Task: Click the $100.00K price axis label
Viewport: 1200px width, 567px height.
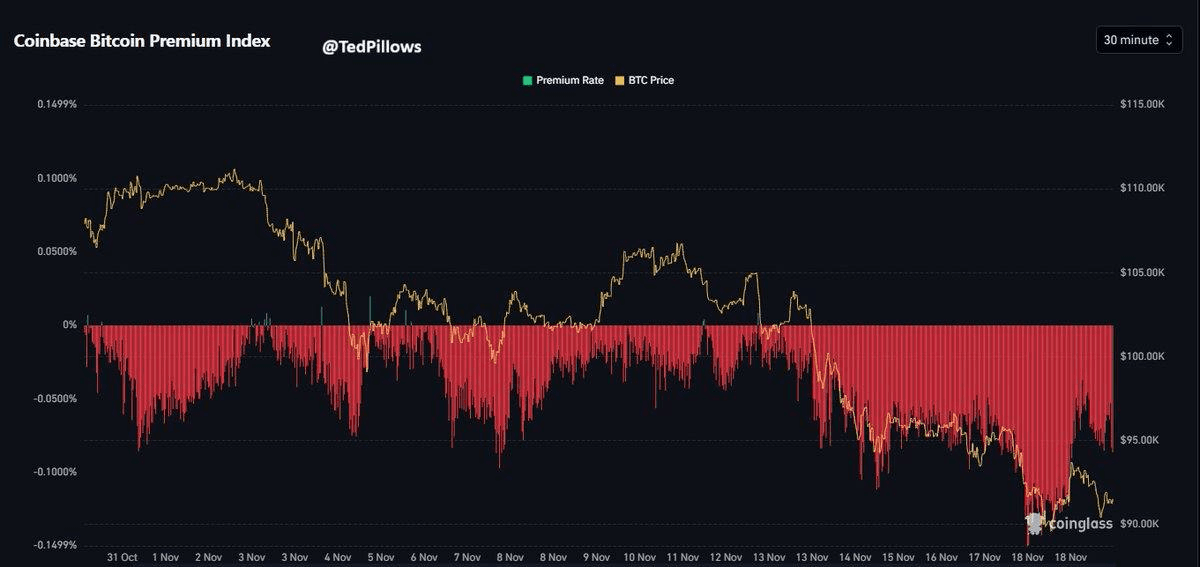Action: (x=1140, y=357)
